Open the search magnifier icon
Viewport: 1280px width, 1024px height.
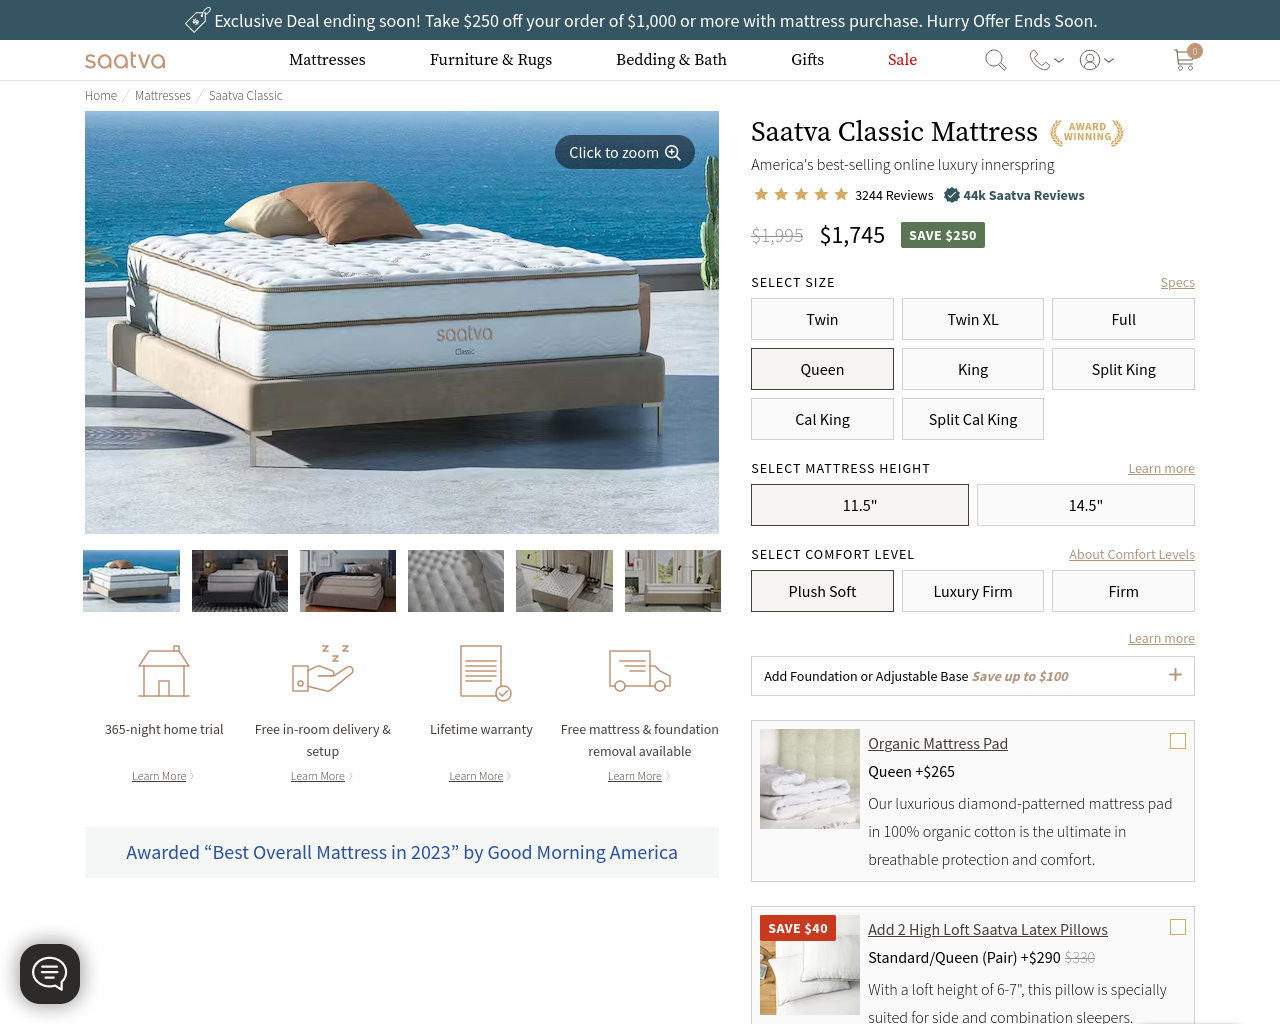(x=995, y=60)
